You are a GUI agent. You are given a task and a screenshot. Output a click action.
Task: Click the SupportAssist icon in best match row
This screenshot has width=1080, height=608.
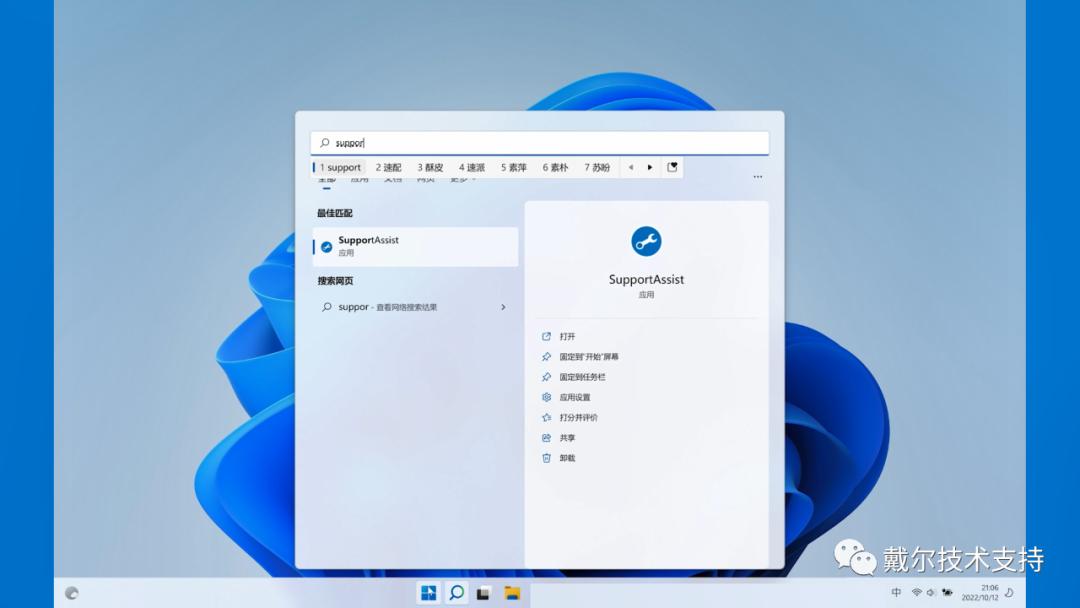click(x=326, y=247)
